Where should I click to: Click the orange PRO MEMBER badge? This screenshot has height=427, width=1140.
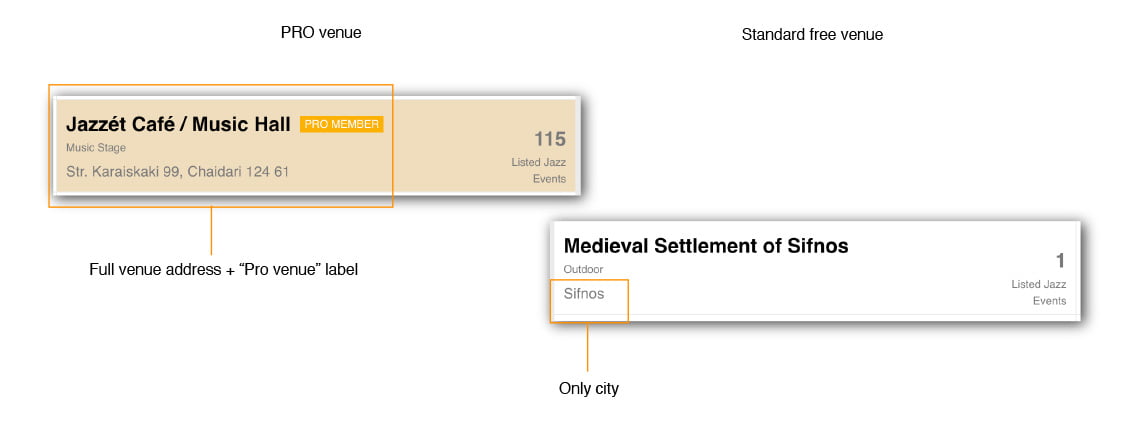341,124
